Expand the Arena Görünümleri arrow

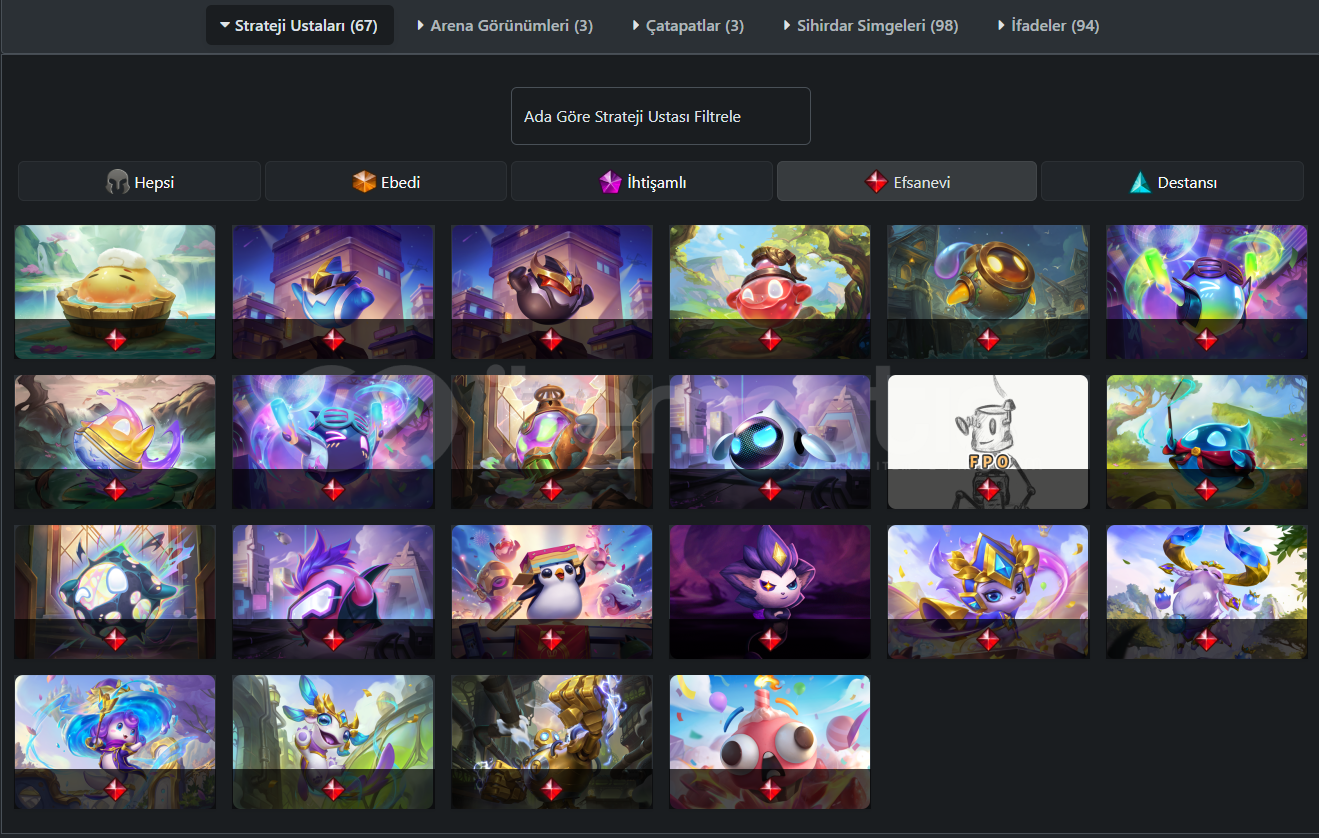point(421,25)
